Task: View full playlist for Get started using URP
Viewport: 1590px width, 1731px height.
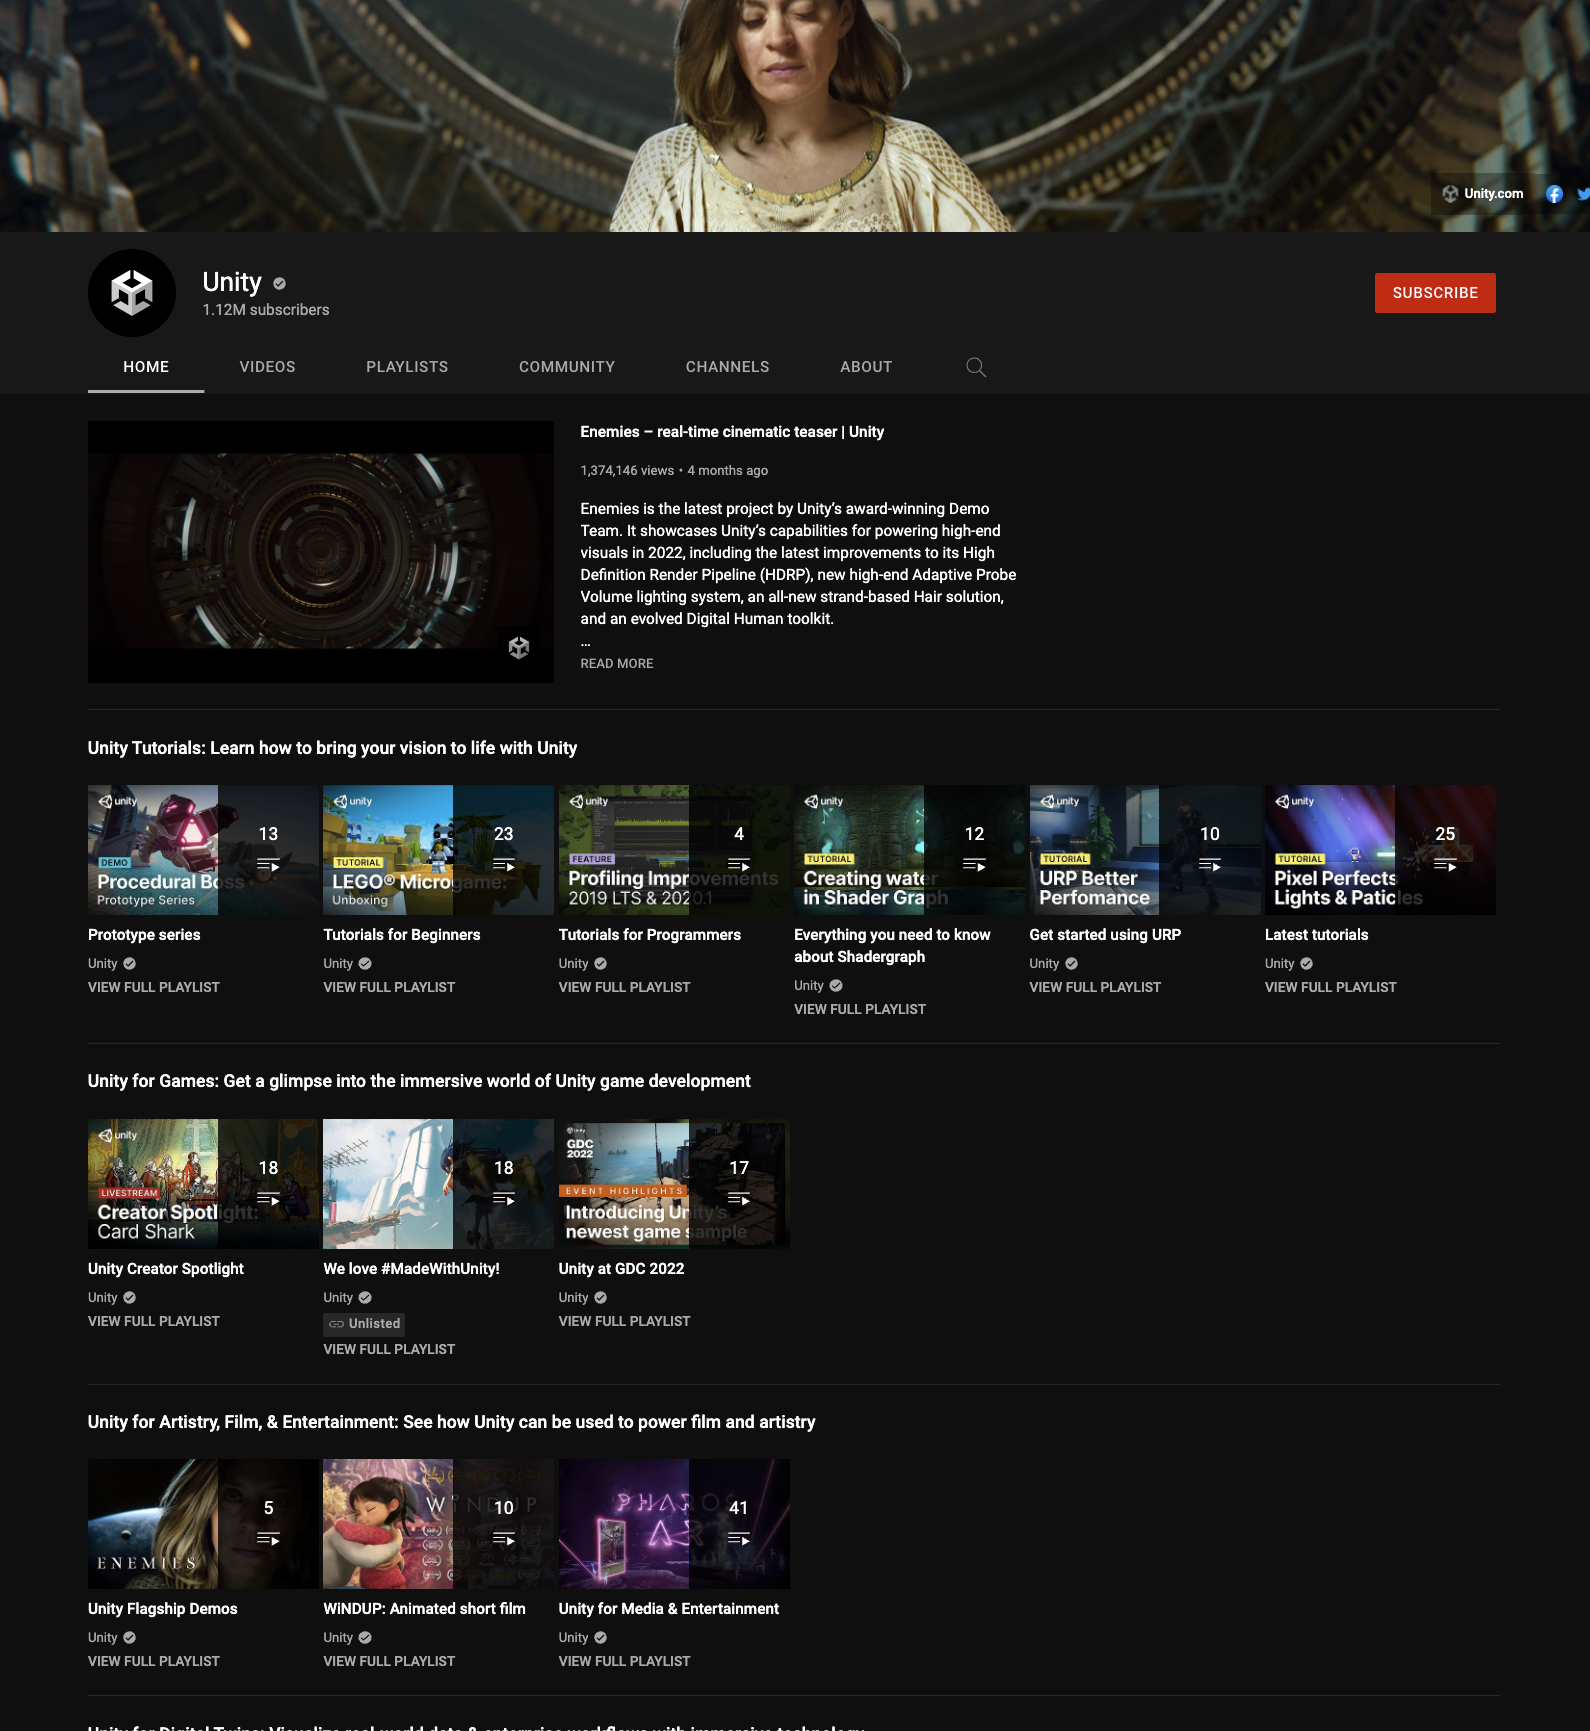Action: tap(1095, 987)
